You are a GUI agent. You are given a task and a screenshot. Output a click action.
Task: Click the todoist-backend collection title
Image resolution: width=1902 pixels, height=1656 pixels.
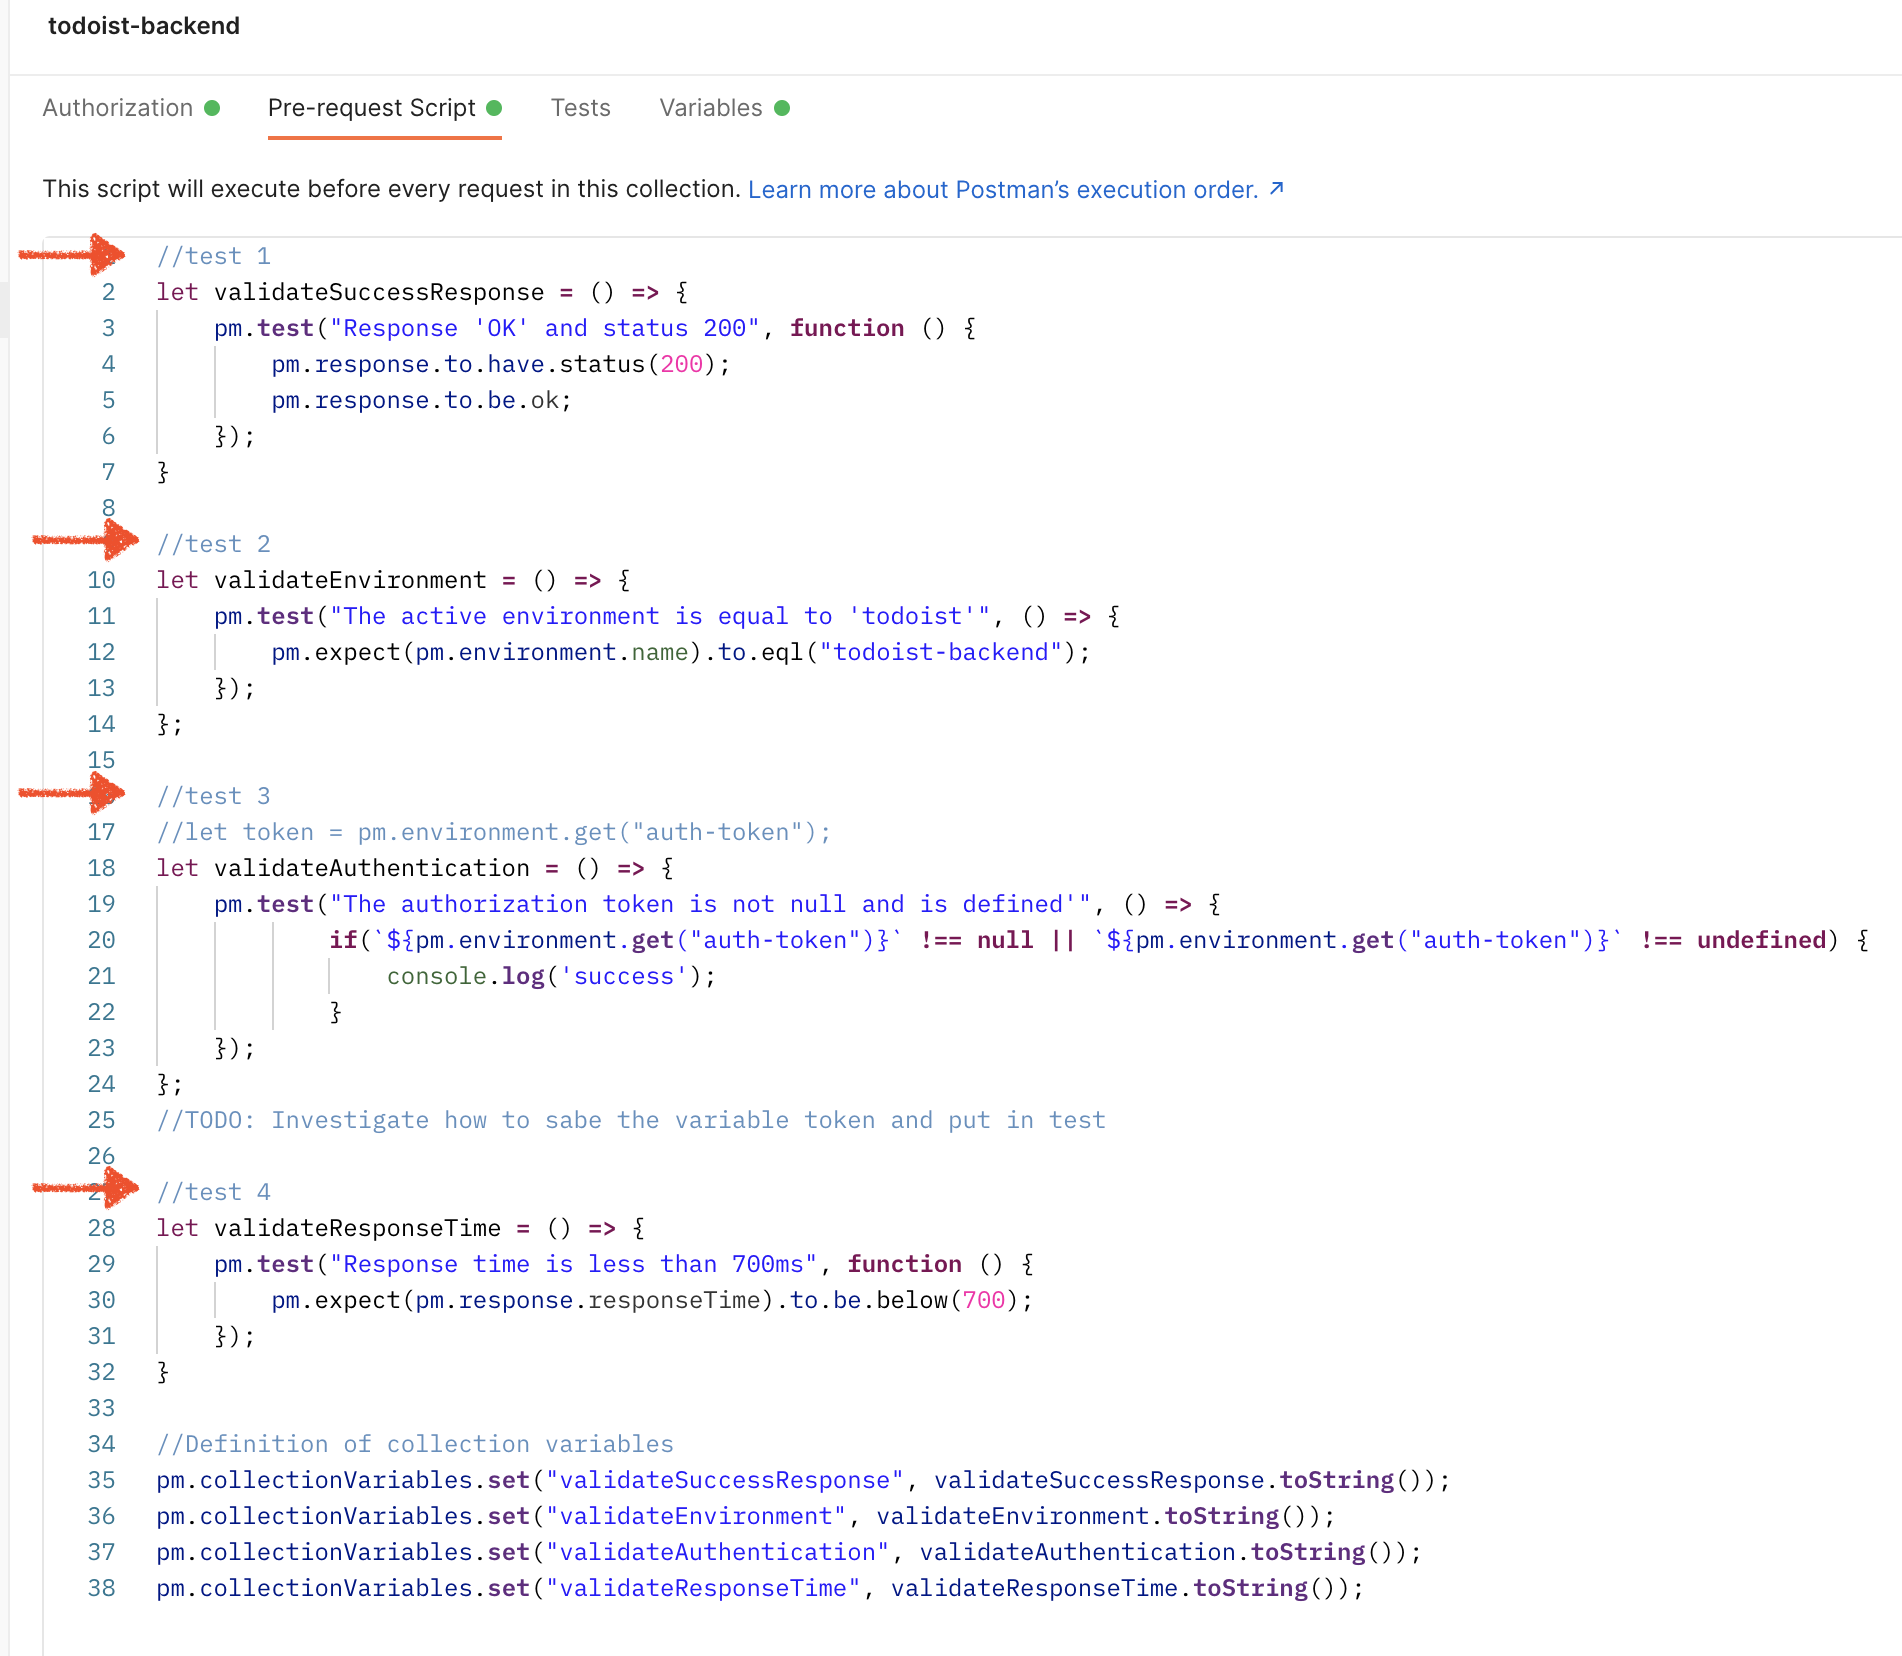coord(144,26)
